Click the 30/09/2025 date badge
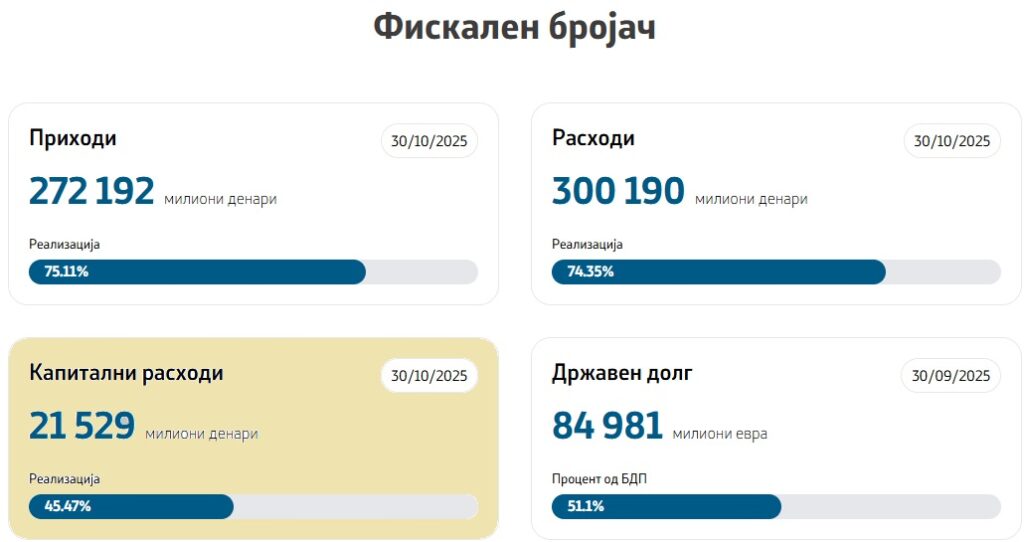The image size is (1024, 542). pos(952,376)
